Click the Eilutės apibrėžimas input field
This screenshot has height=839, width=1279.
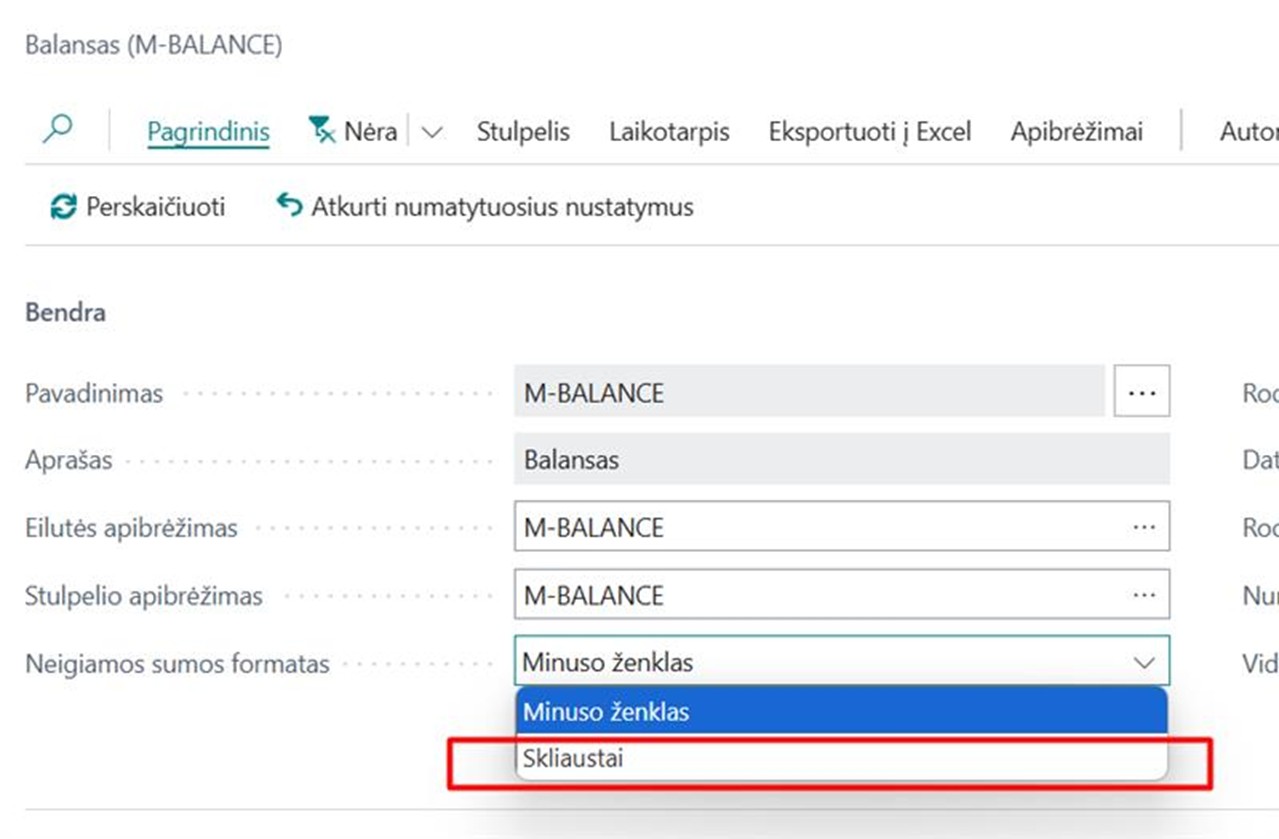[x=842, y=527]
